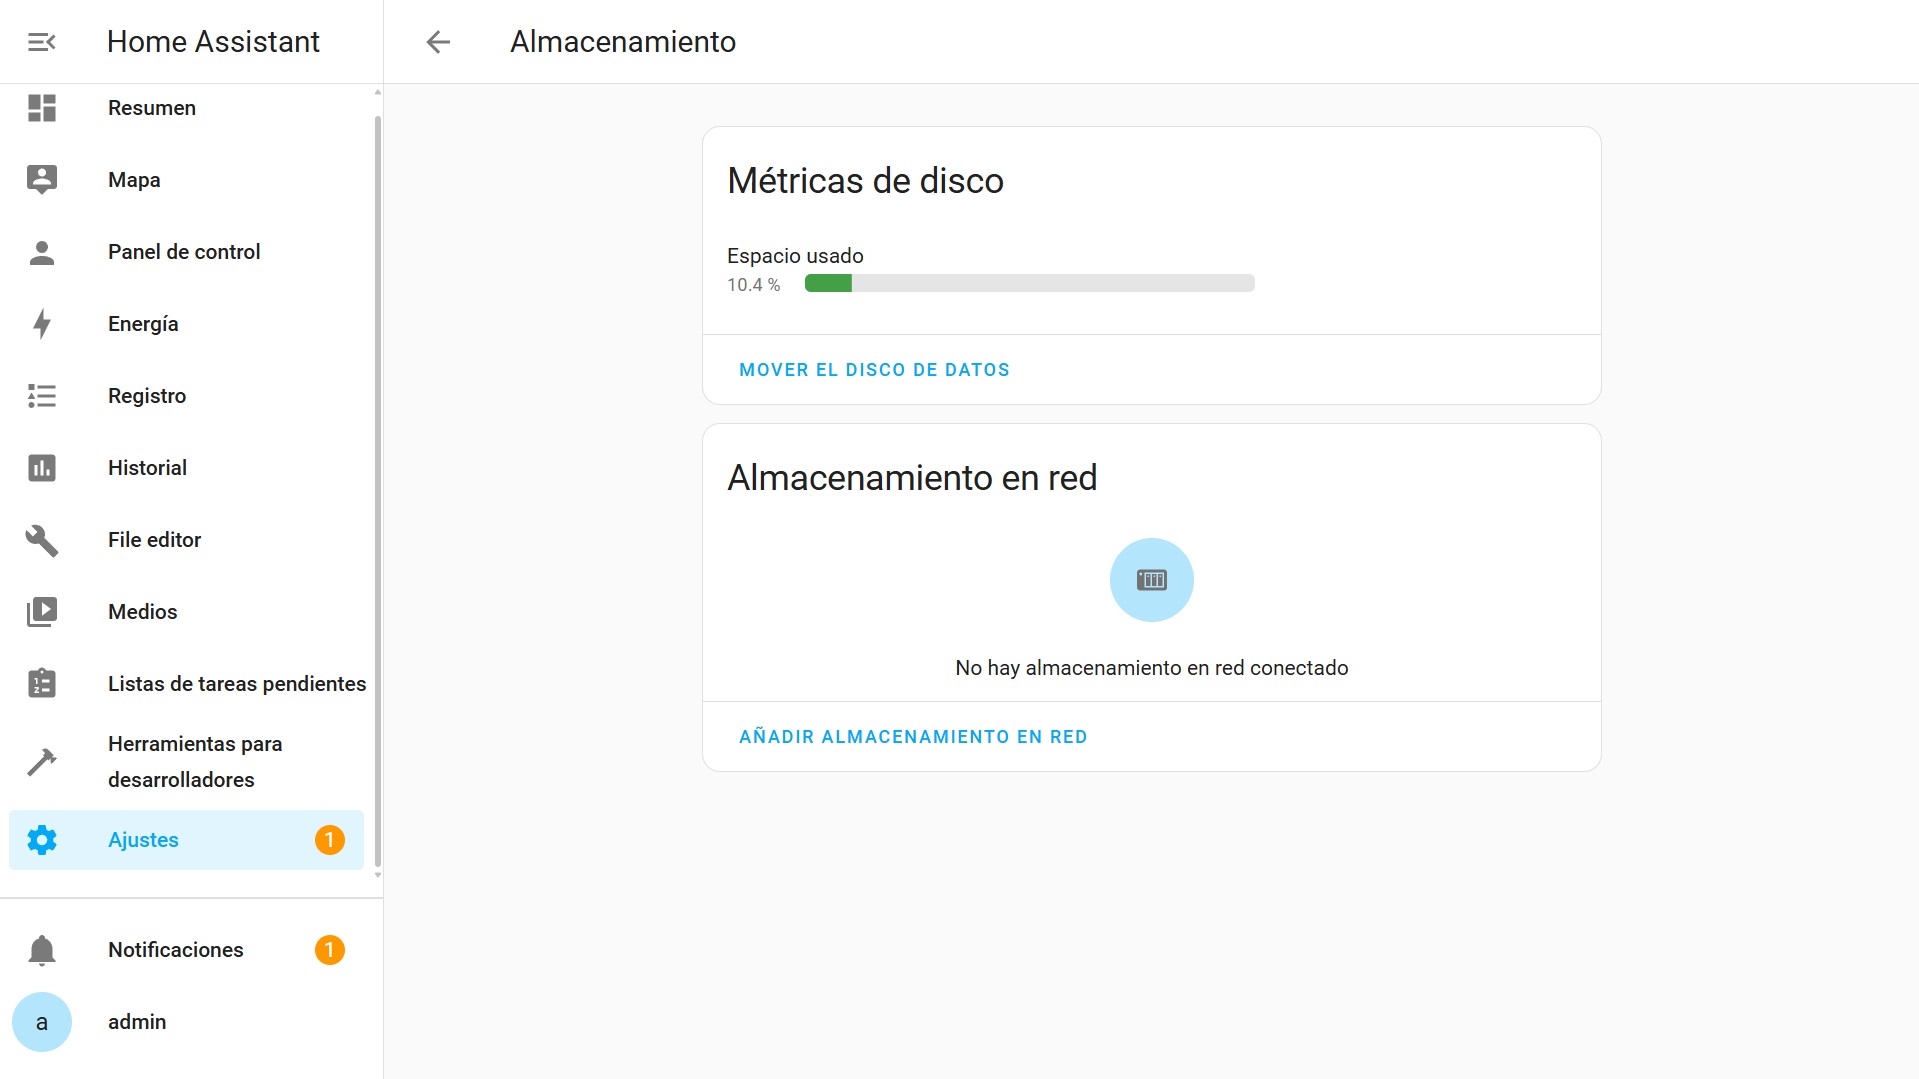Screen dimensions: 1919x1079
Task: Click the Energía lightning icon
Action: click(x=41, y=324)
